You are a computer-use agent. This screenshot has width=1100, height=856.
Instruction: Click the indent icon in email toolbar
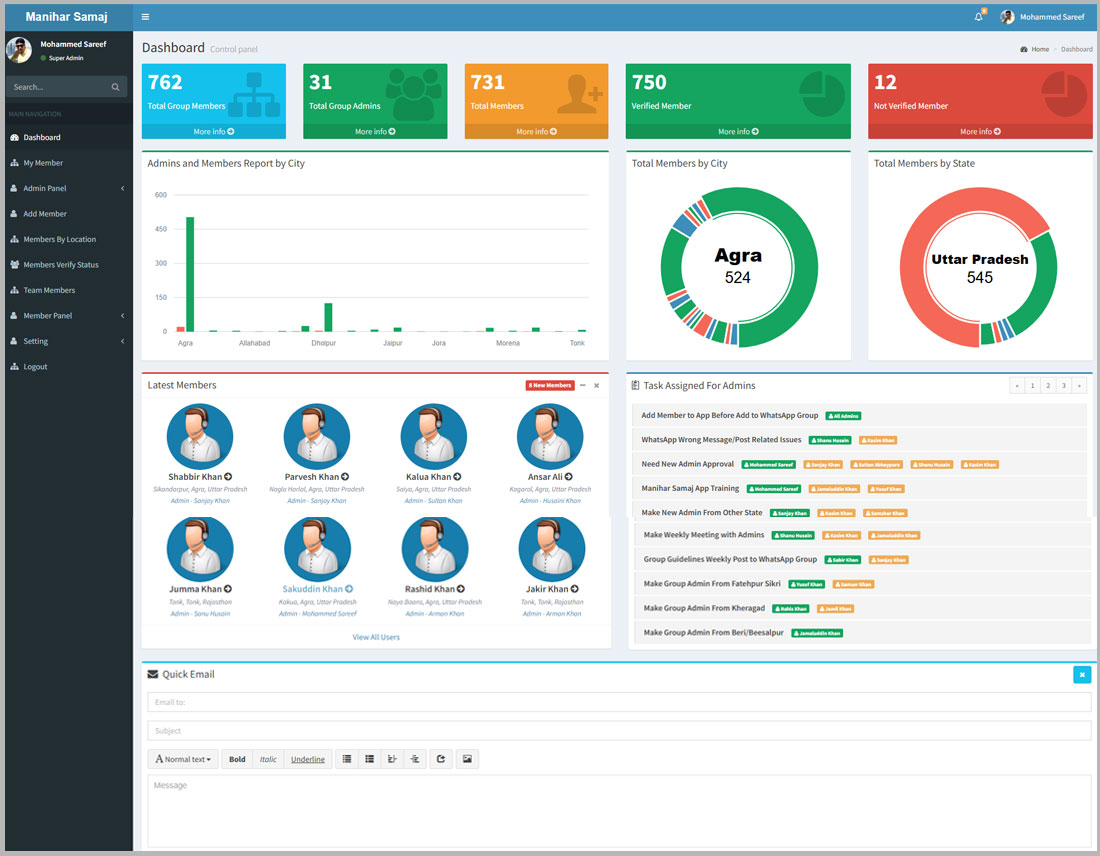pyautogui.click(x=415, y=760)
